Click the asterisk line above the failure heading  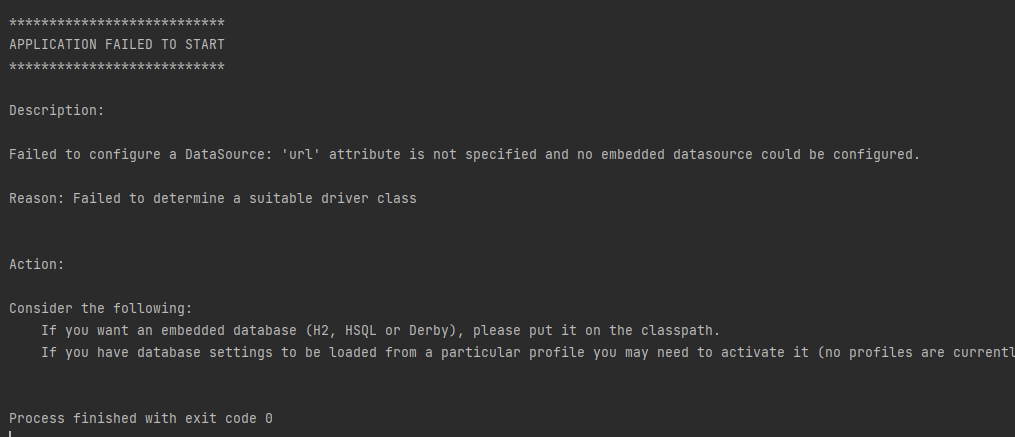pos(117,22)
